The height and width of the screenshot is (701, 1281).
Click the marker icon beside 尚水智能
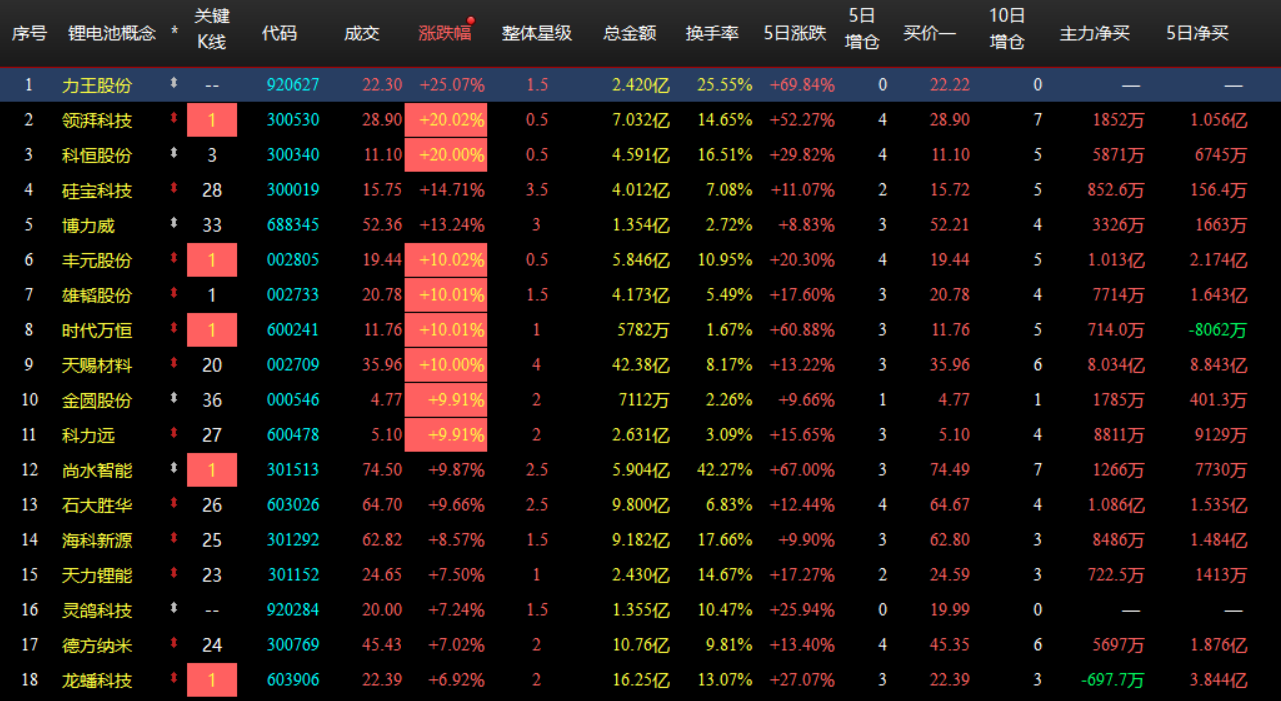(x=175, y=469)
